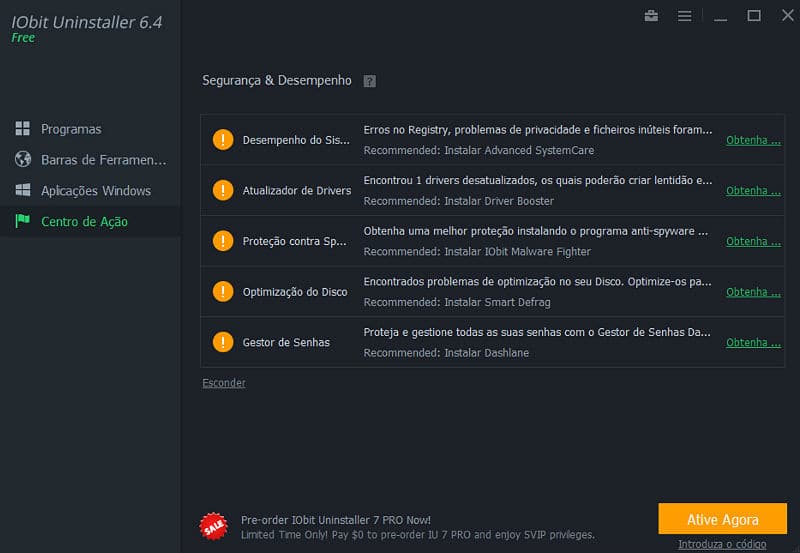The image size is (800, 553).
Task: Click 'Recommended: Instalar Advanced SystemCare' text
Action: pos(479,150)
